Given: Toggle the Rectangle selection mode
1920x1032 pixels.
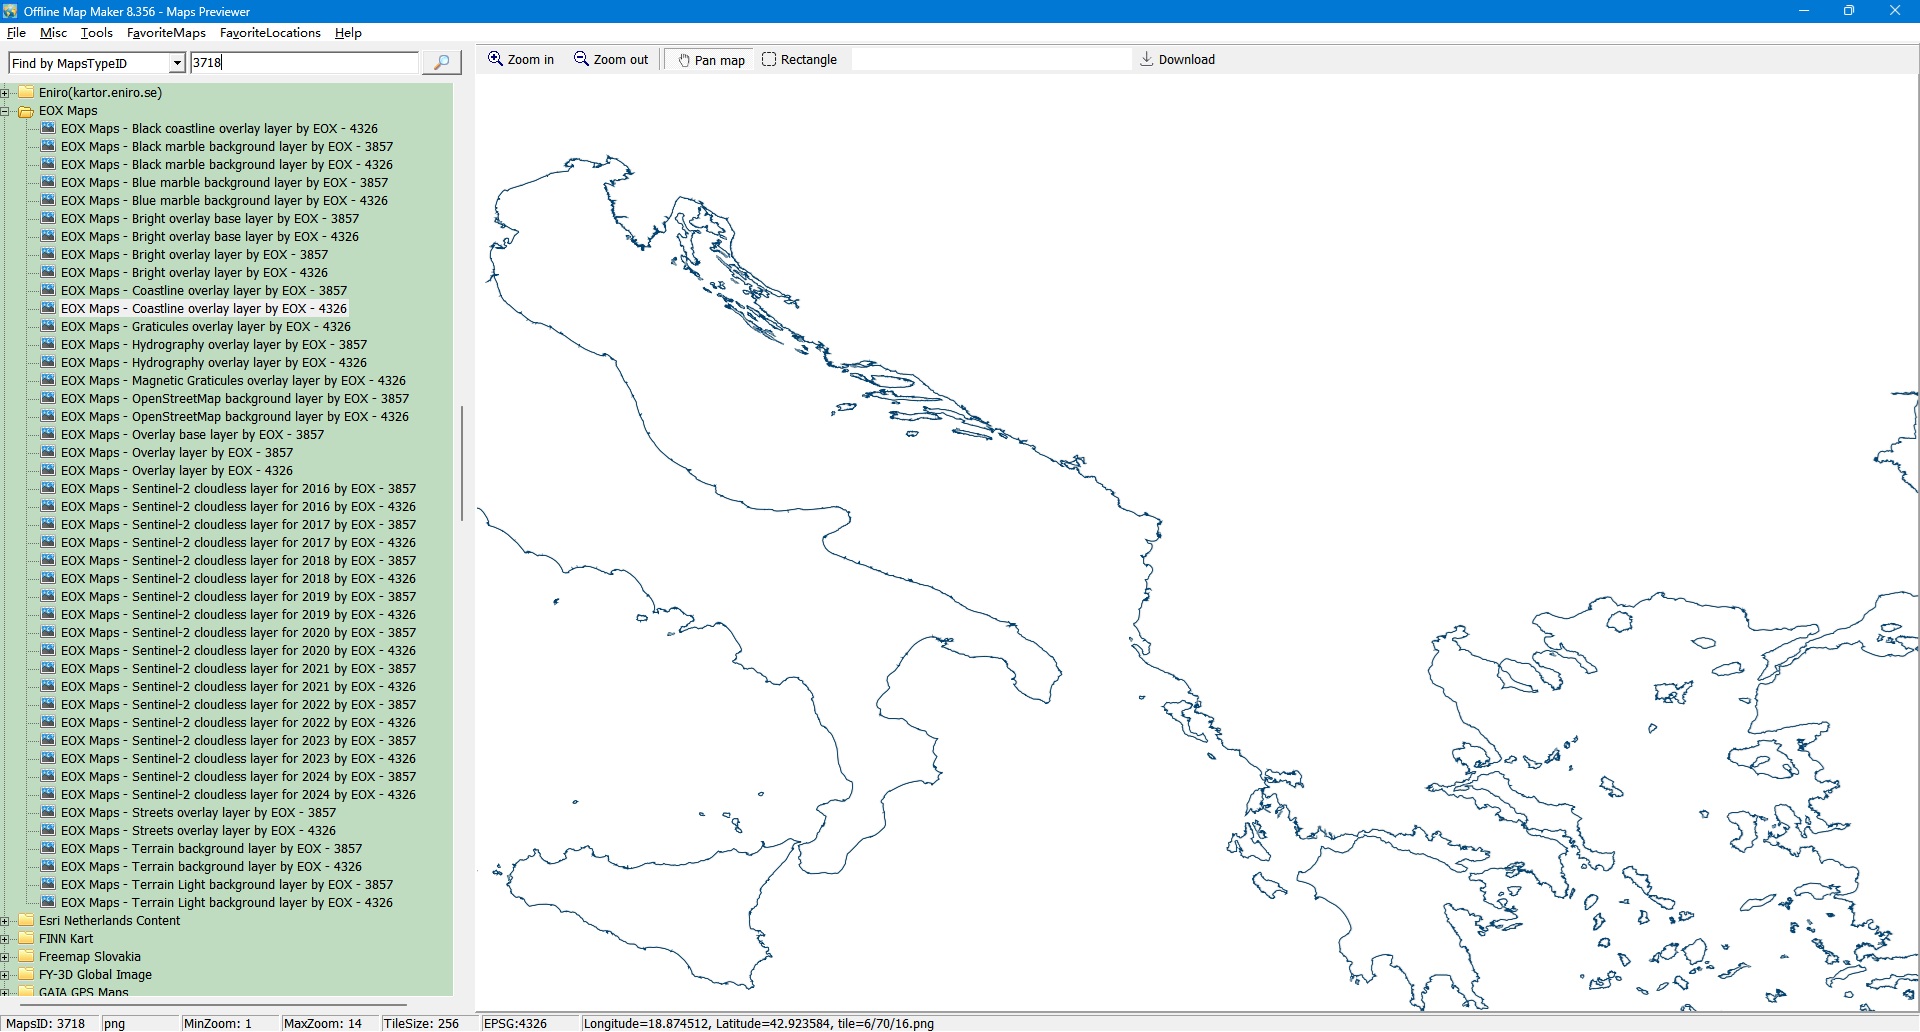Looking at the screenshot, I should coord(799,60).
